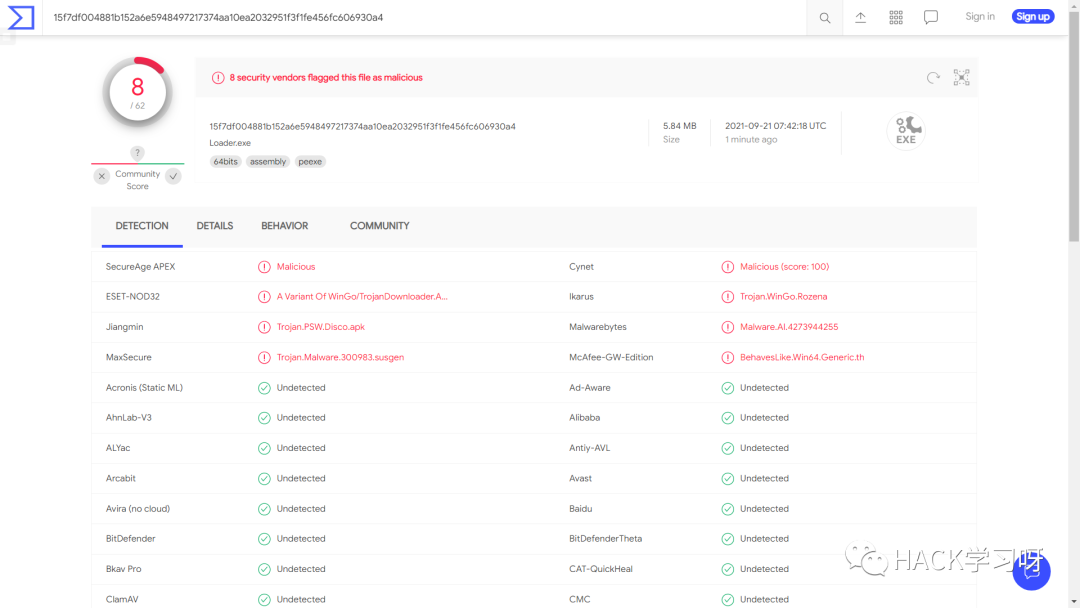Viewport: 1080px width, 608px height.
Task: Click the BitDefender undetected check icon
Action: (264, 539)
